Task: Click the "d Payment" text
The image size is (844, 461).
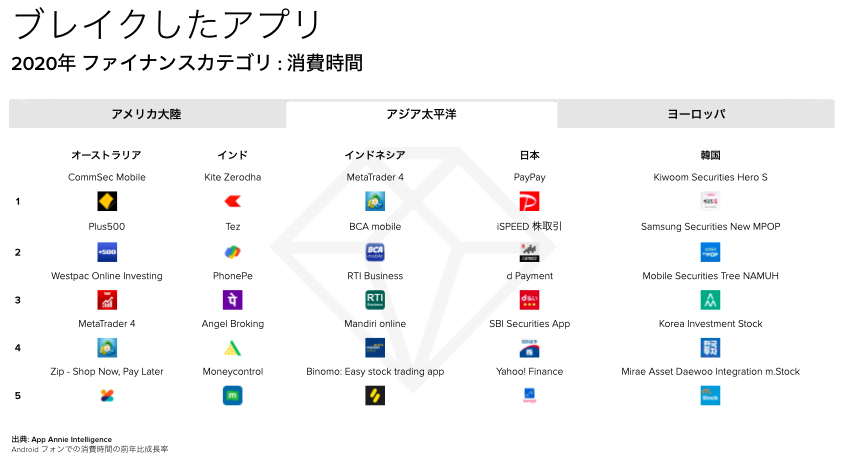Action: click(x=530, y=276)
